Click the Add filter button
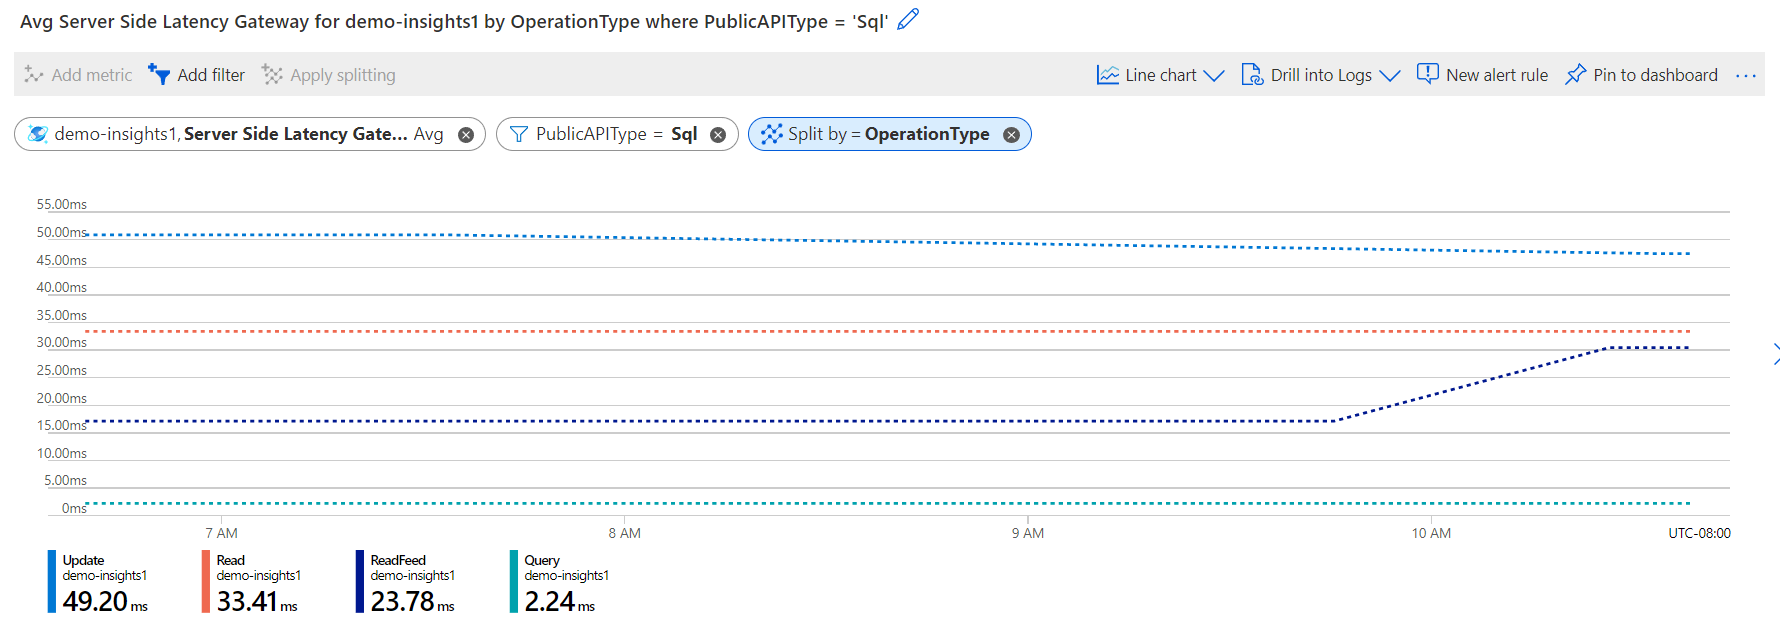Image resolution: width=1780 pixels, height=625 pixels. [196, 75]
